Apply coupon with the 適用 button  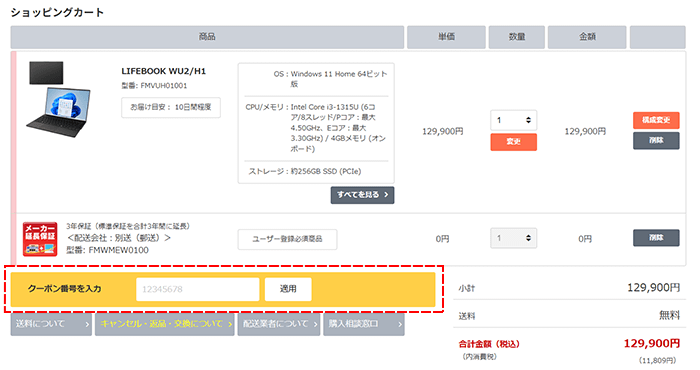pyautogui.click(x=288, y=289)
